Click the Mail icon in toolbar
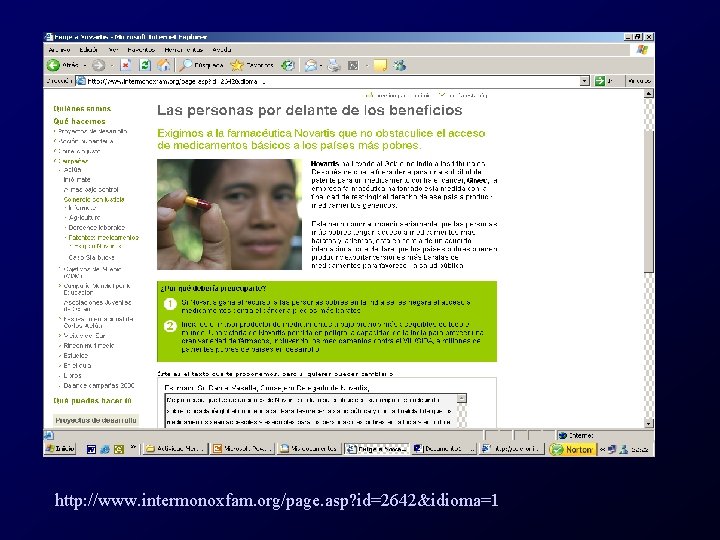720x540 pixels. point(311,66)
